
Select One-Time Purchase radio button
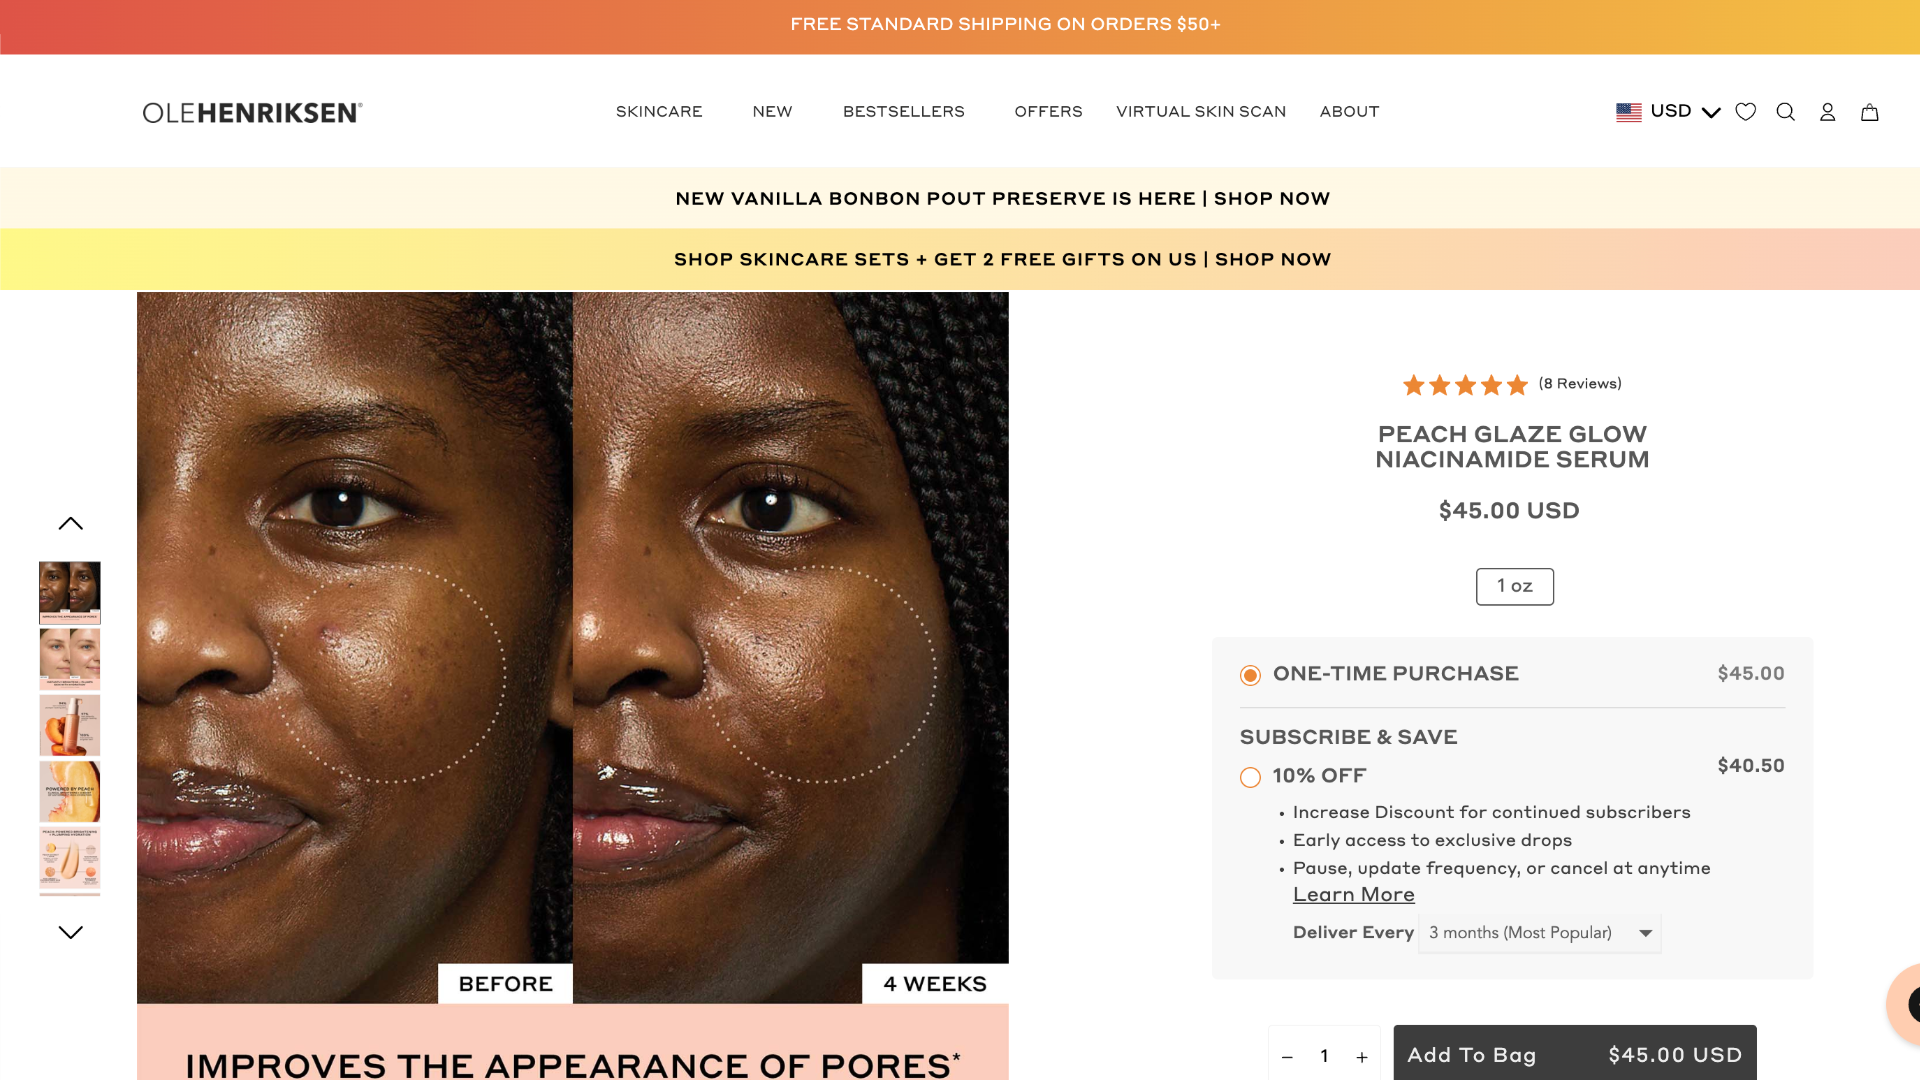click(x=1250, y=675)
